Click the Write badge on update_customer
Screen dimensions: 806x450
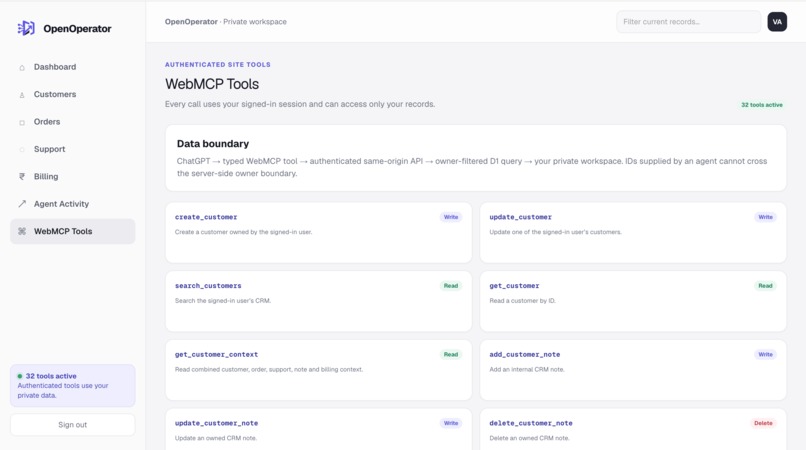pyautogui.click(x=765, y=217)
